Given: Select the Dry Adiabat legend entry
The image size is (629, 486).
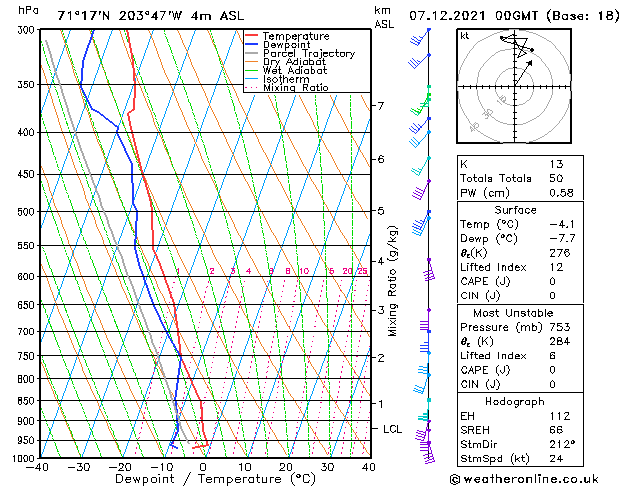Looking at the screenshot, I should [x=294, y=62].
